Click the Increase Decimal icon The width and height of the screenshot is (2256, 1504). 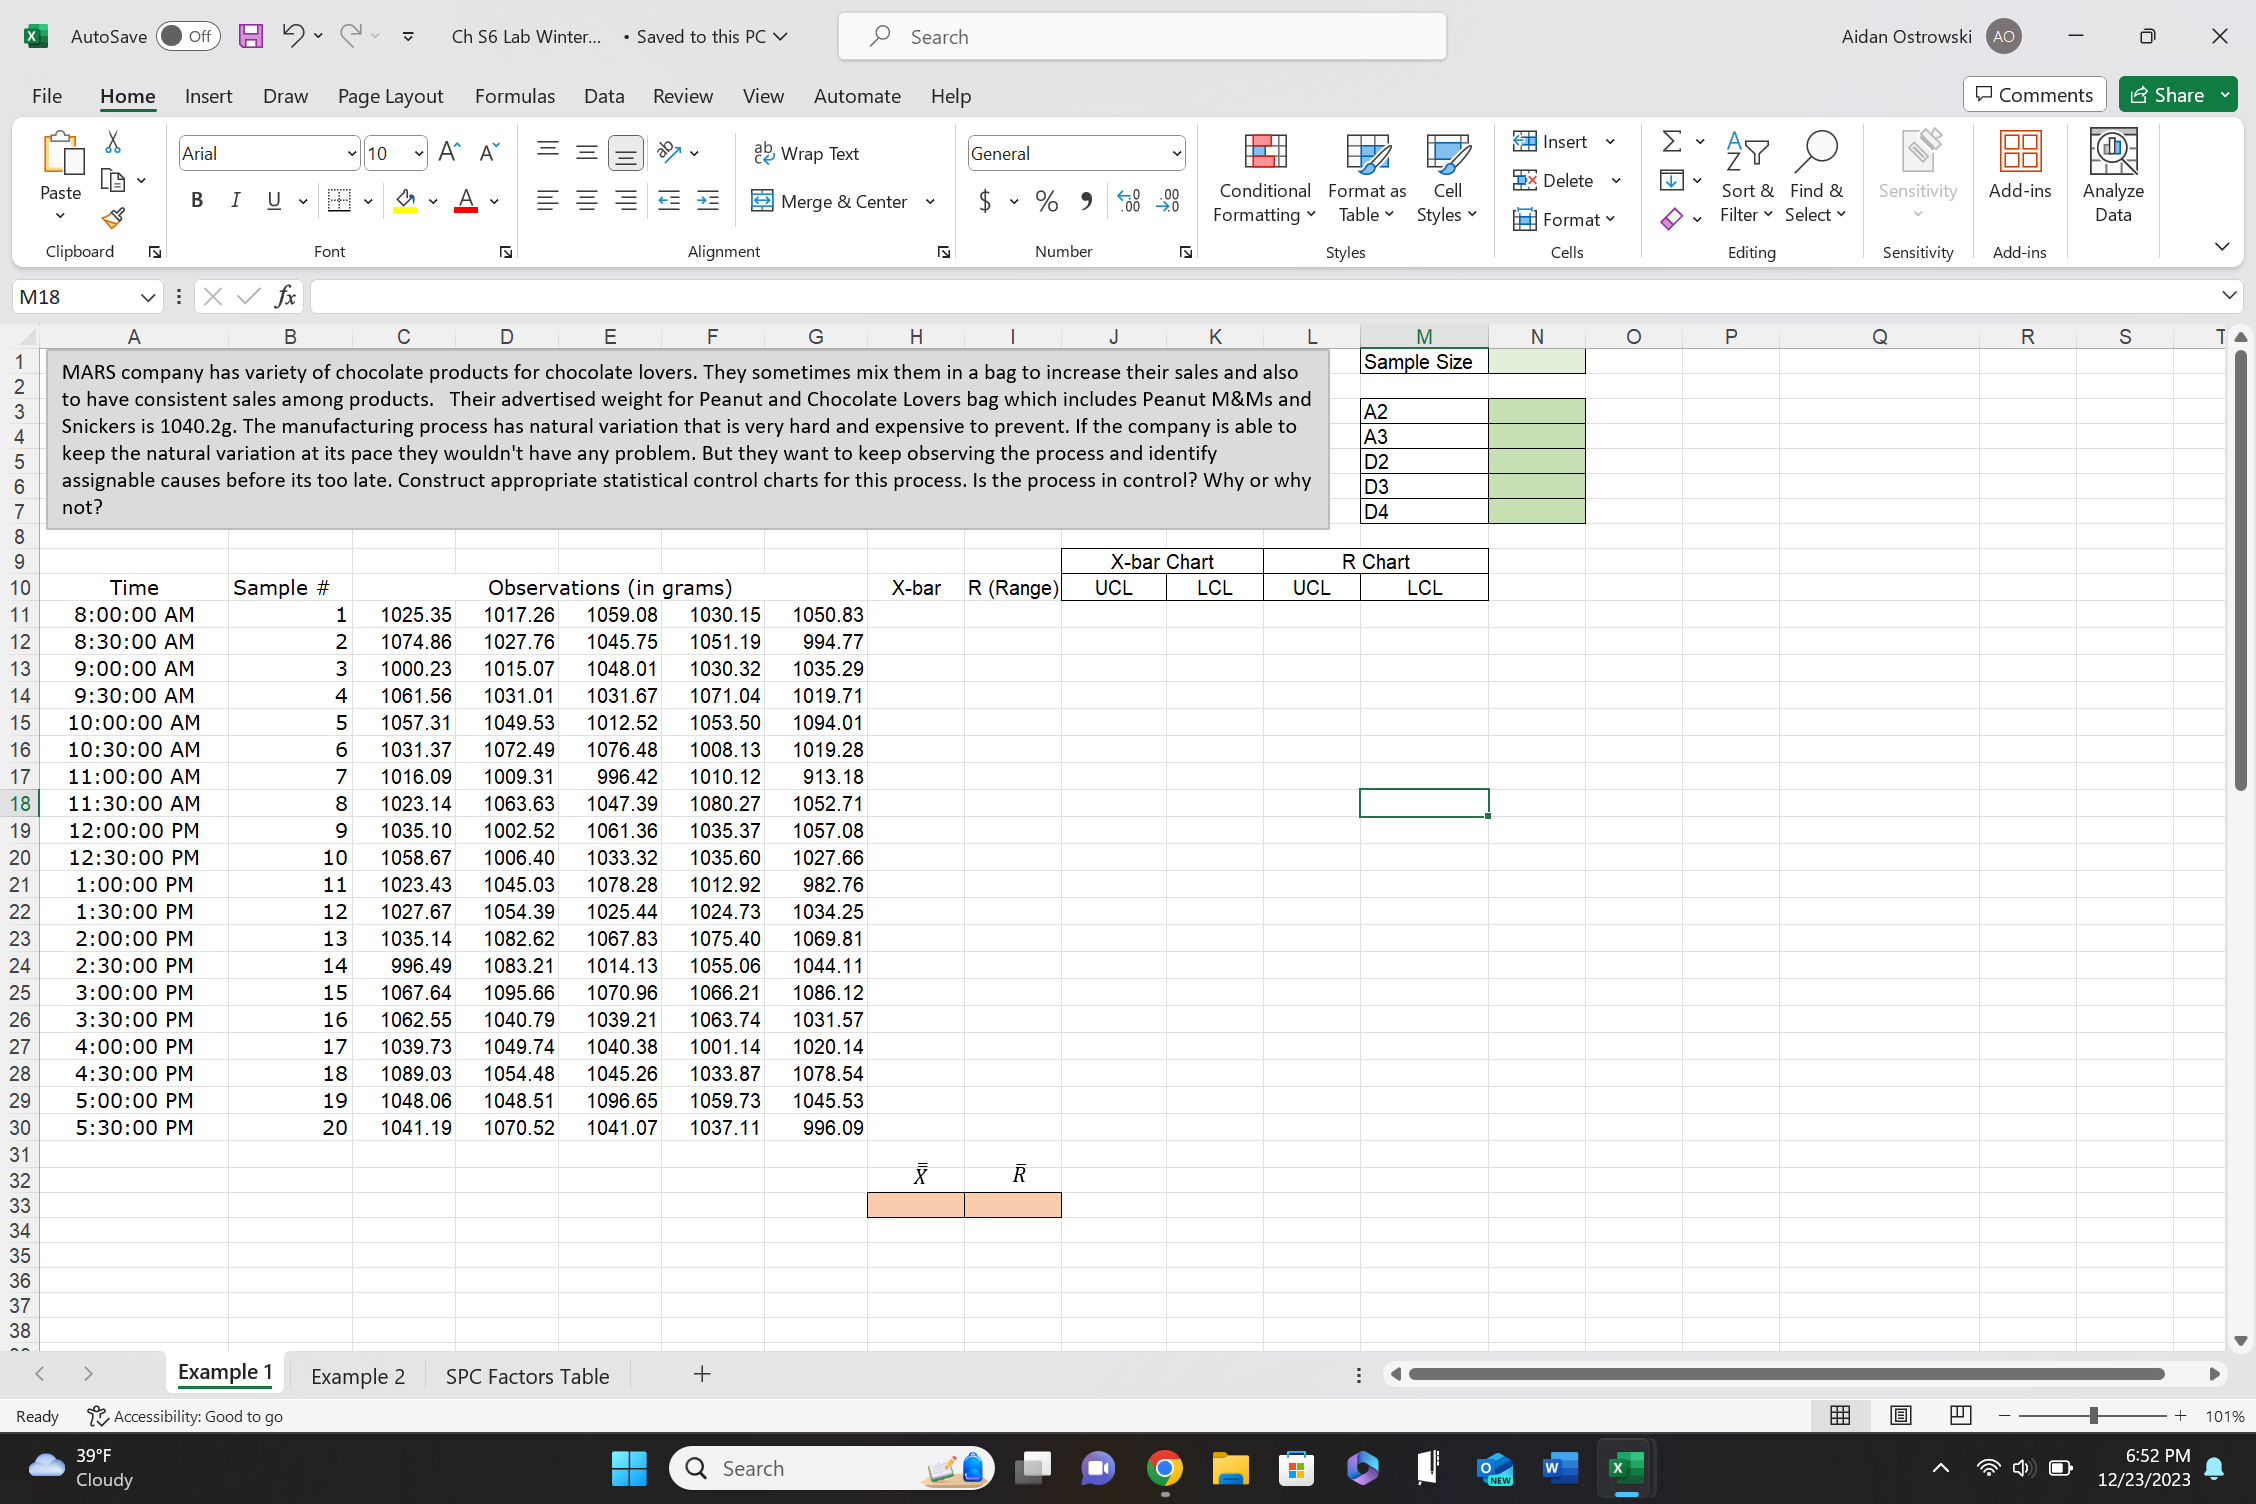click(x=1128, y=201)
